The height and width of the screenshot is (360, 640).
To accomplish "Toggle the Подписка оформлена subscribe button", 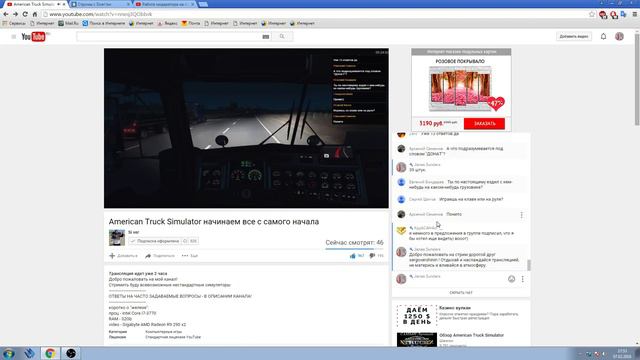I will pyautogui.click(x=154, y=241).
